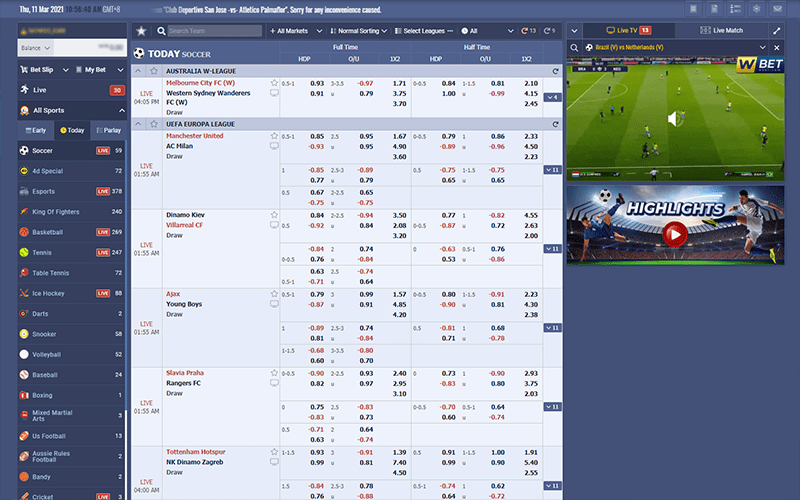
Task: Refresh the Australia W-League odds
Action: coord(555,71)
